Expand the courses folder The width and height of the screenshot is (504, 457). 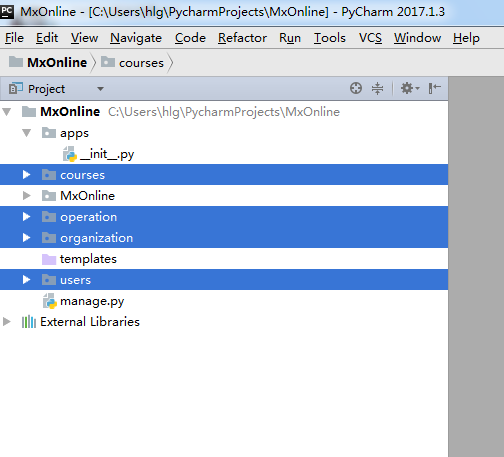[x=26, y=175]
